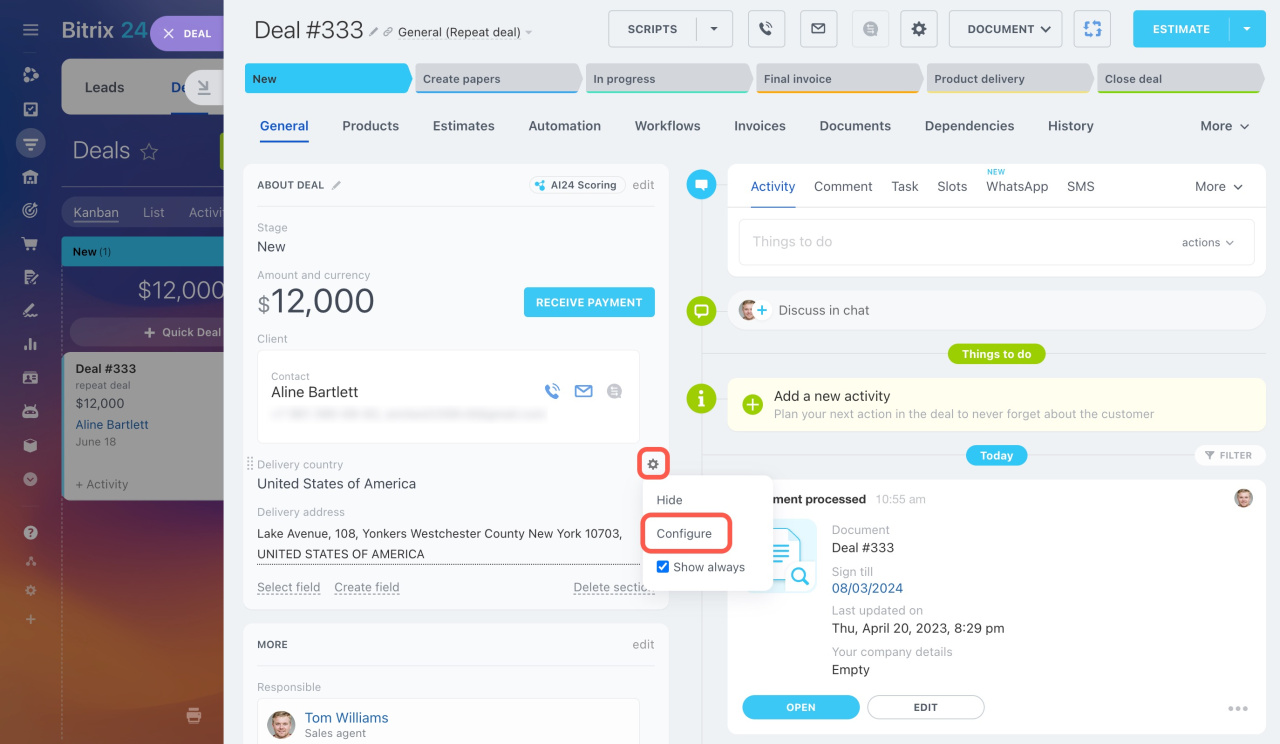Uncheck the Show always checkbox
Image resolution: width=1280 pixels, height=744 pixels.
coord(662,567)
